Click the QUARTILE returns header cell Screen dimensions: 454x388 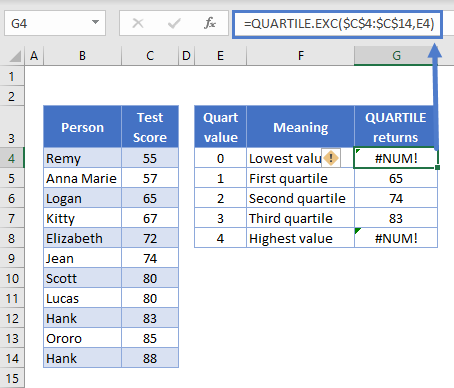(396, 127)
